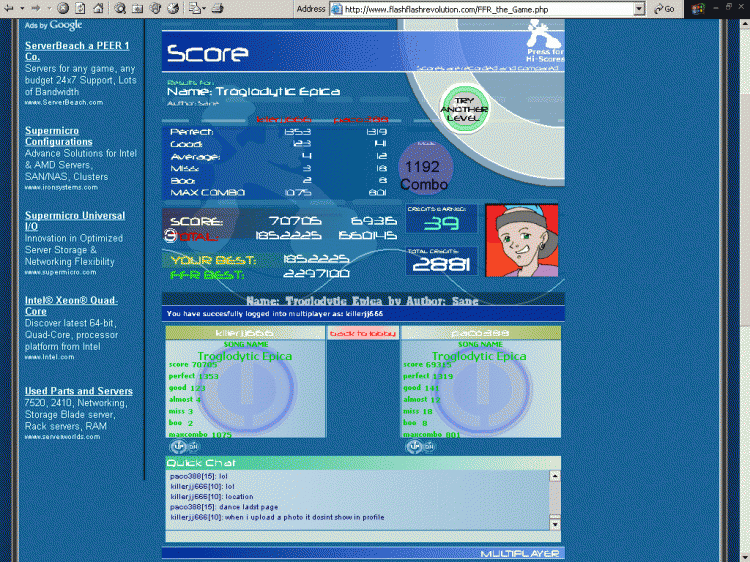Click the browser Stop button
Image resolution: width=750 pixels, height=562 pixels.
[x=63, y=8]
